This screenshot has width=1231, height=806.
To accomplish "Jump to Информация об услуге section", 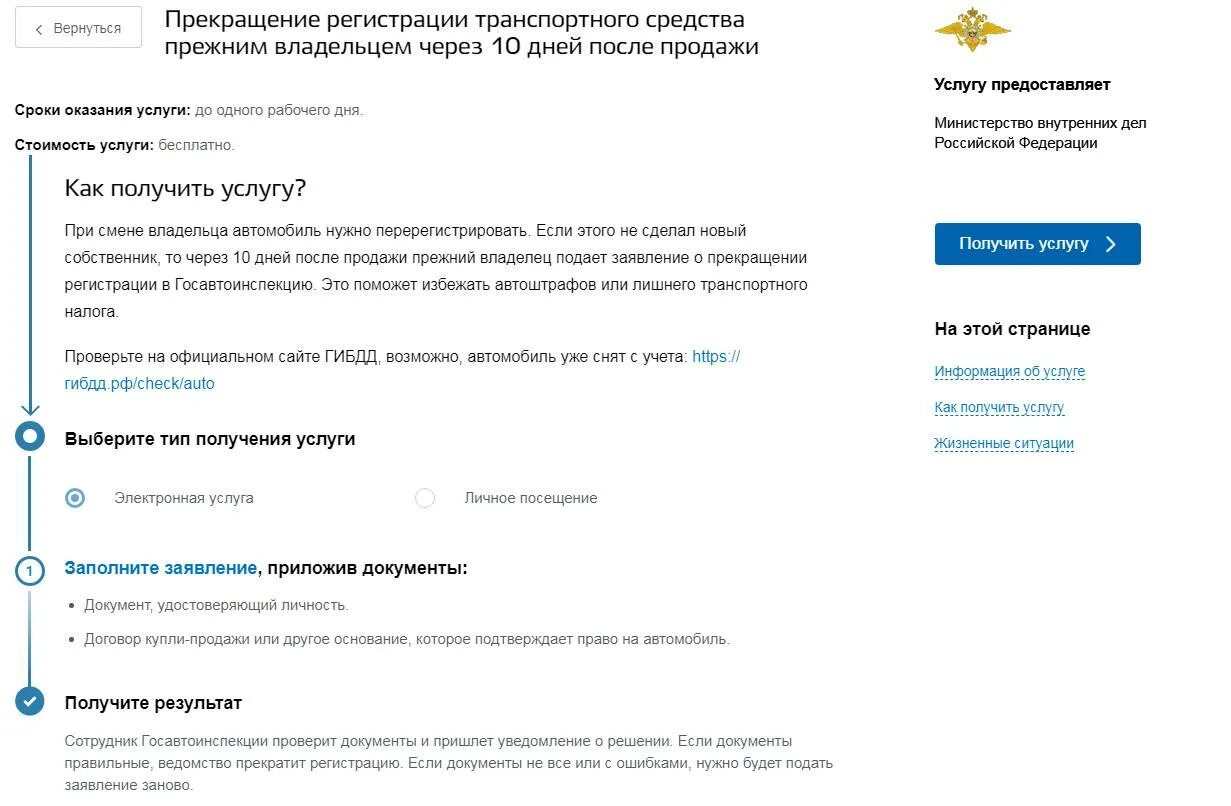I will (x=1010, y=372).
